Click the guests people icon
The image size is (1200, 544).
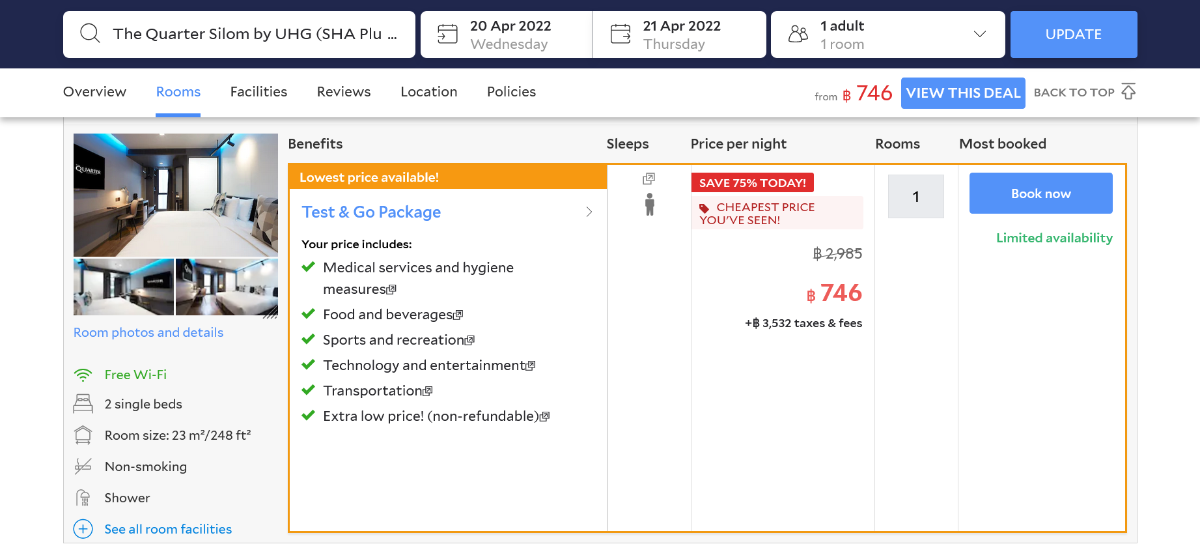pos(798,34)
